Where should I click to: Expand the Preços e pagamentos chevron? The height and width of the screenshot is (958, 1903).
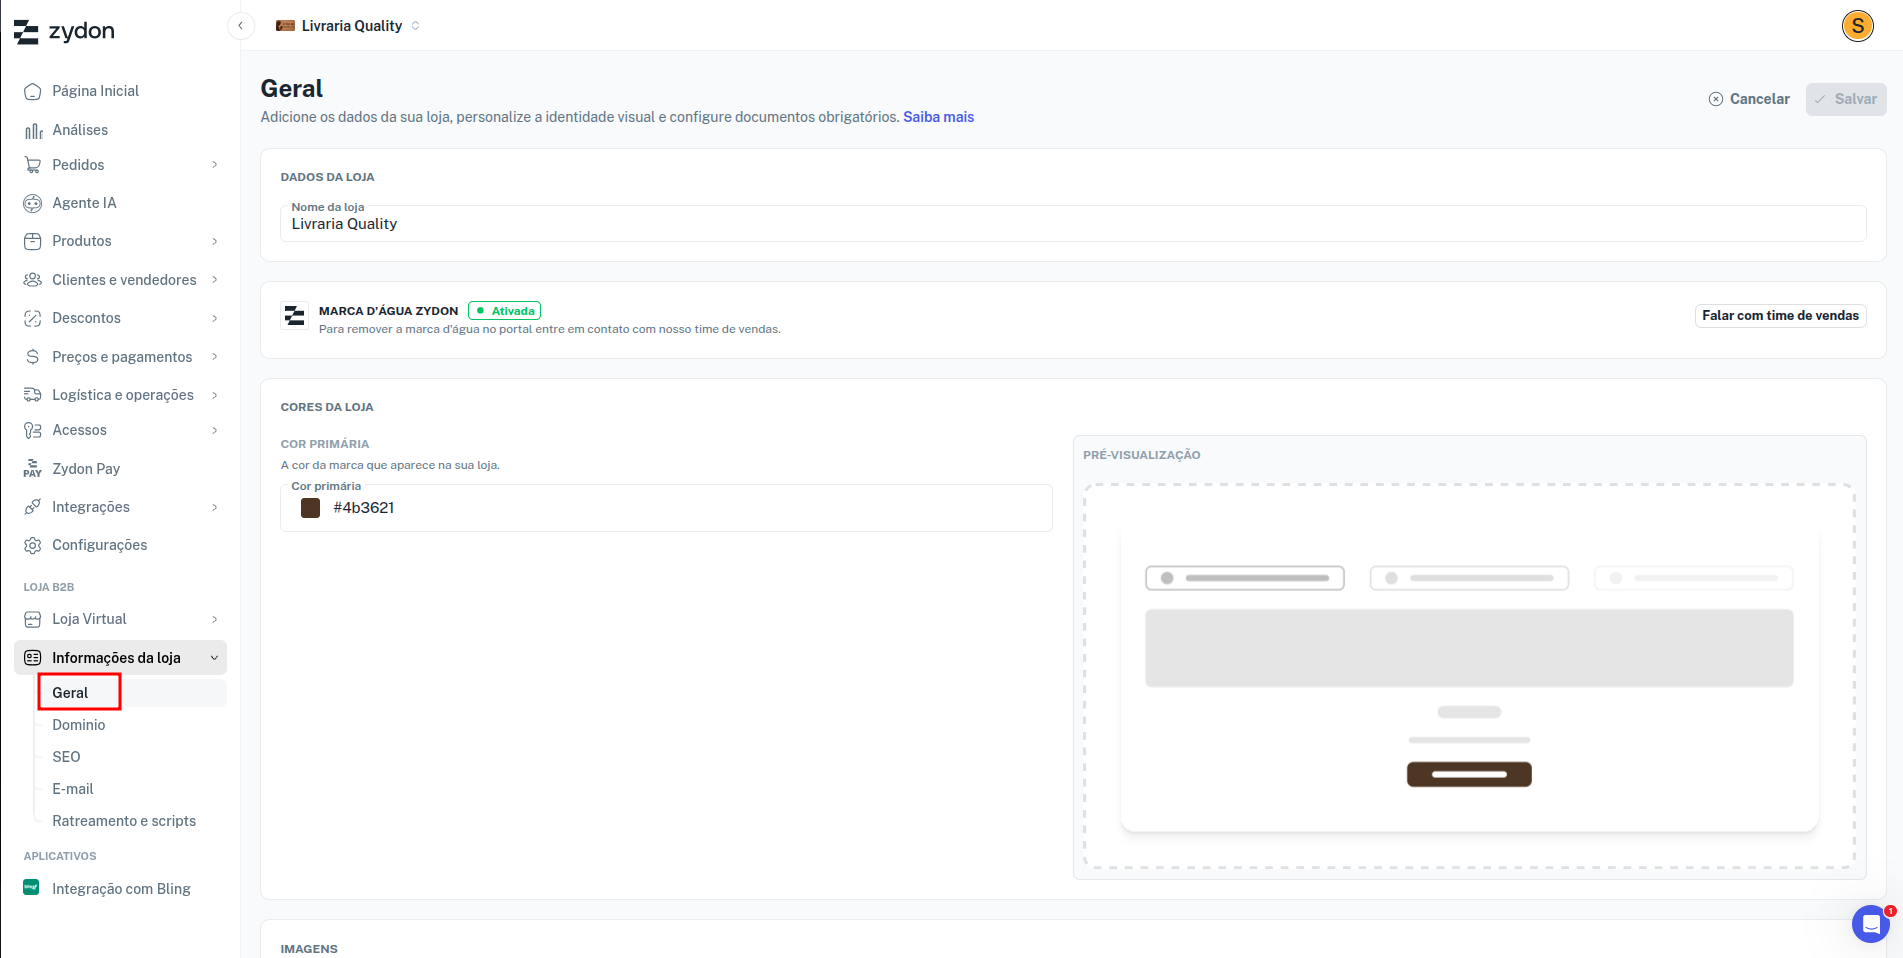pos(214,357)
